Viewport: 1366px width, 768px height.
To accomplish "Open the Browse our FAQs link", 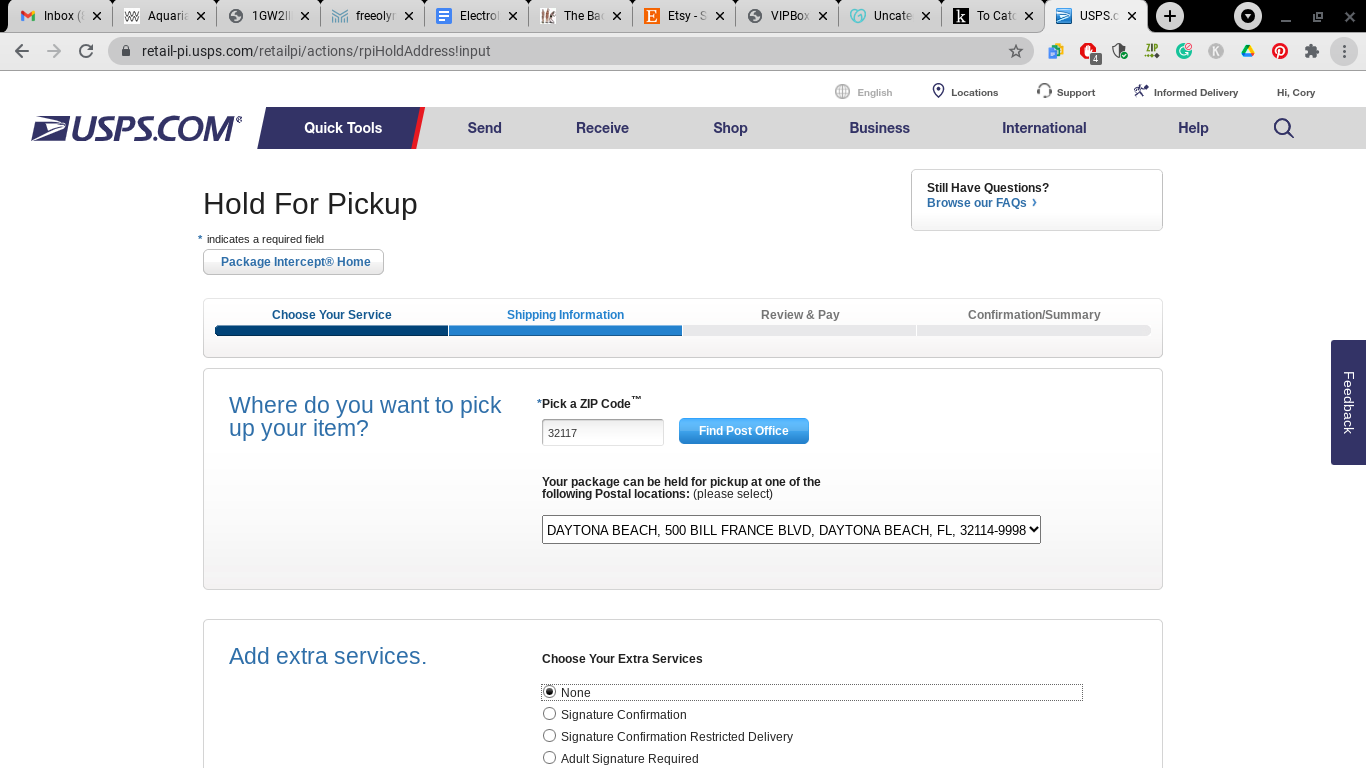I will tap(975, 202).
